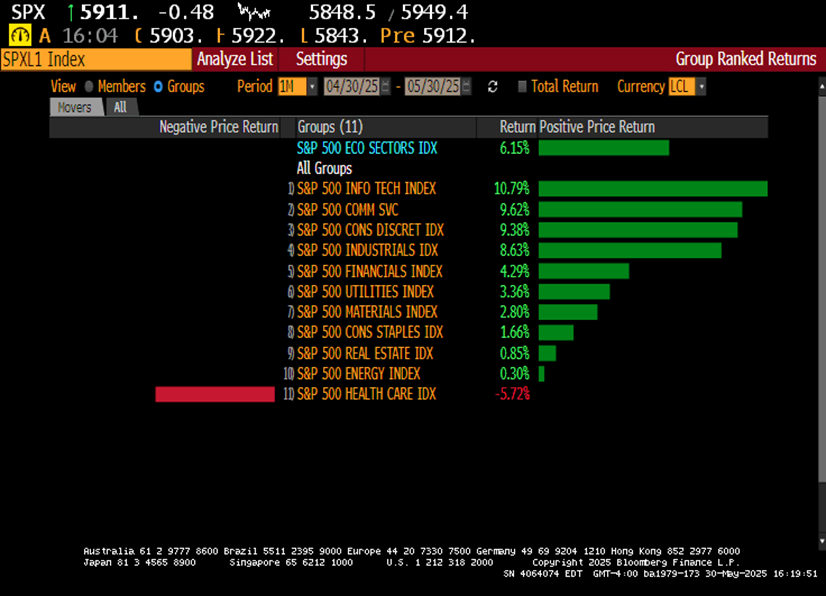826x596 pixels.
Task: Open the Settings menu
Action: (321, 59)
